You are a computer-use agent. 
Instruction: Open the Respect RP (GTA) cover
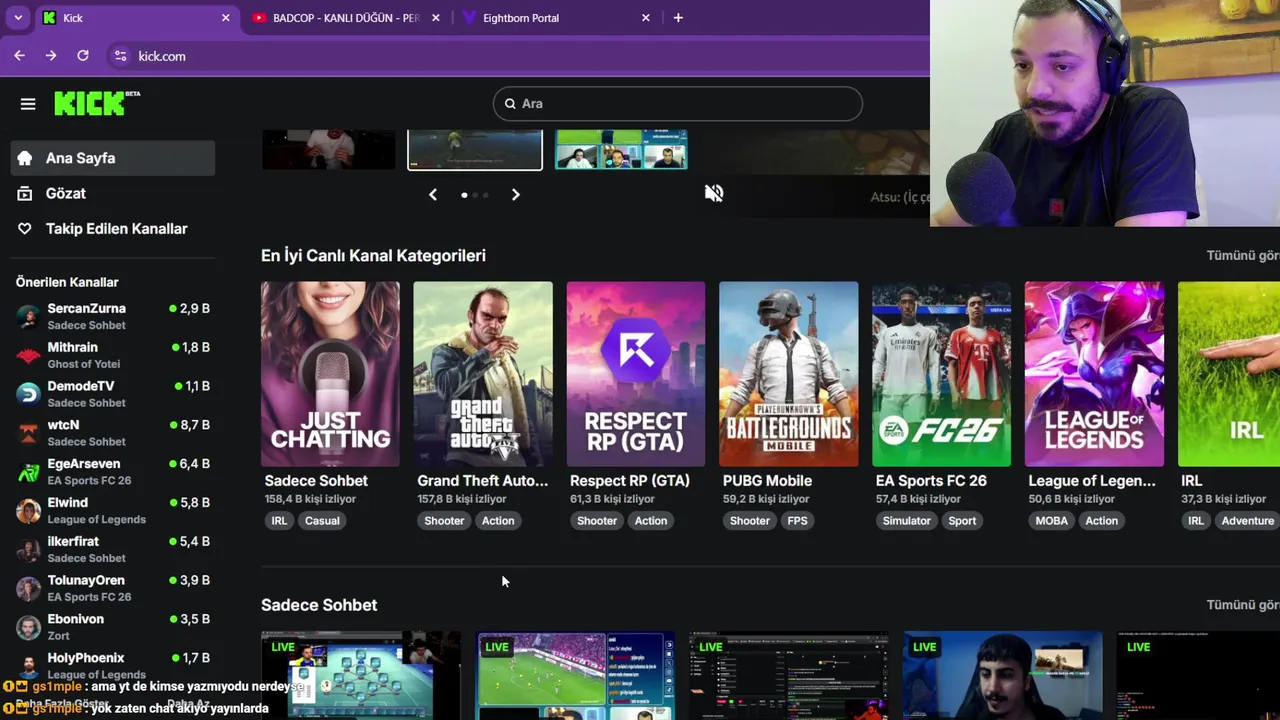tap(636, 374)
